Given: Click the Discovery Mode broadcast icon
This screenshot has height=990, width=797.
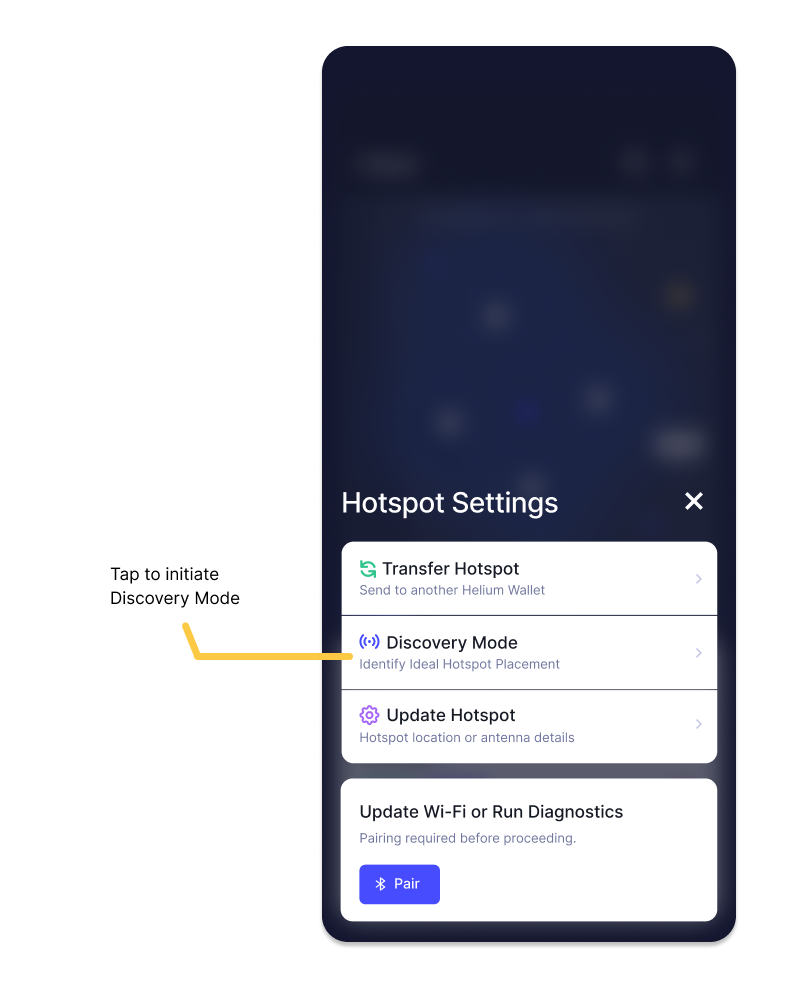Looking at the screenshot, I should click(x=369, y=642).
